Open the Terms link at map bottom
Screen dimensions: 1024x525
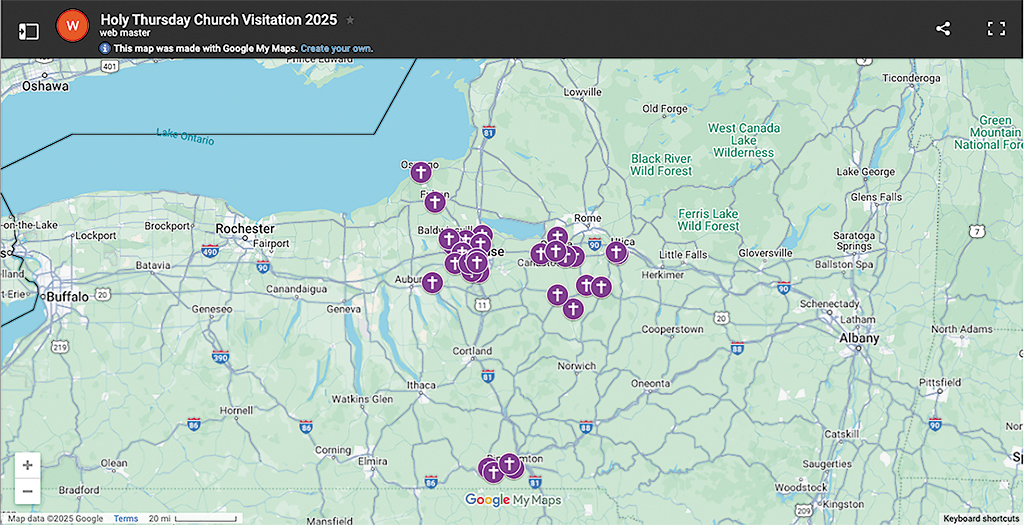coord(126,518)
